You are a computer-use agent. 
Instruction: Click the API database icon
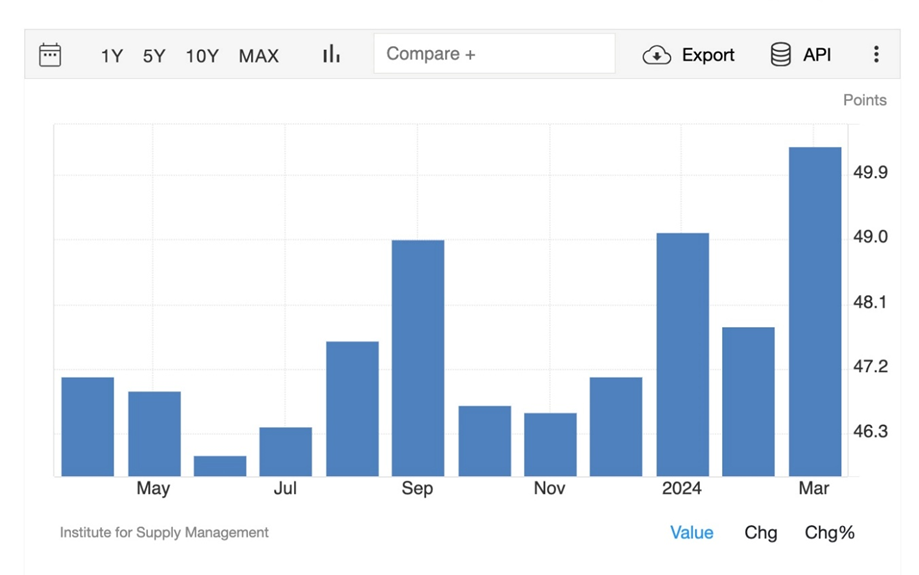click(780, 55)
